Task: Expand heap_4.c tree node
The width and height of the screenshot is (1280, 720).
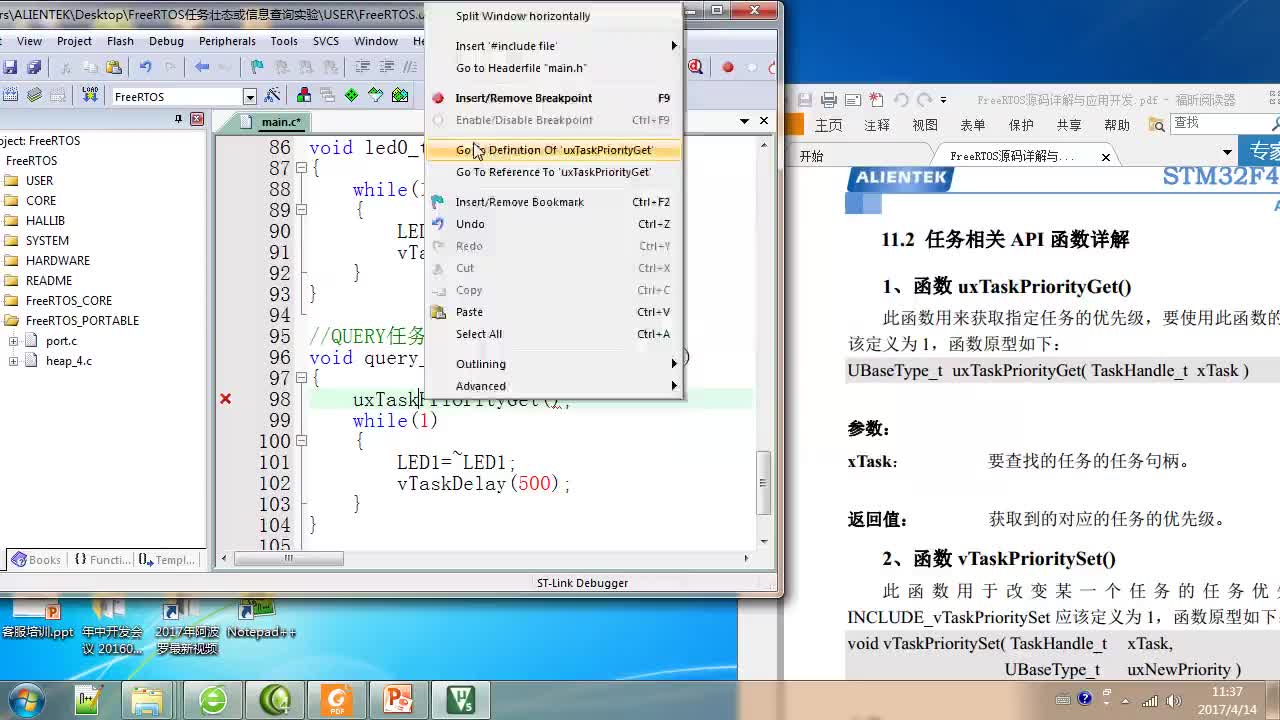Action: pyautogui.click(x=14, y=361)
